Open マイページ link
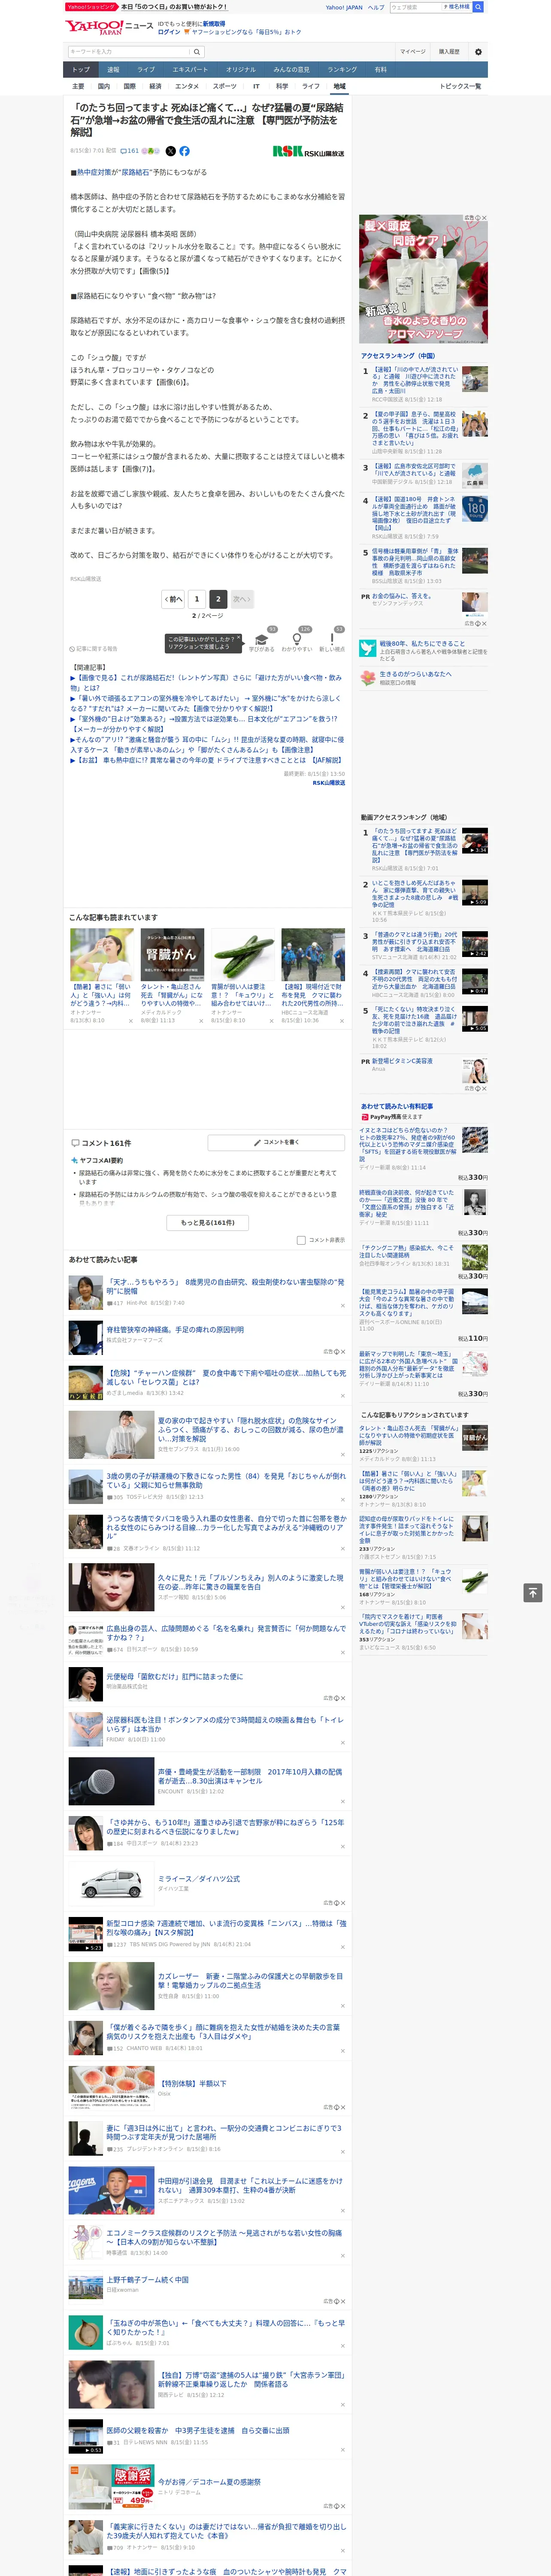This screenshot has width=551, height=2576. pos(412,52)
